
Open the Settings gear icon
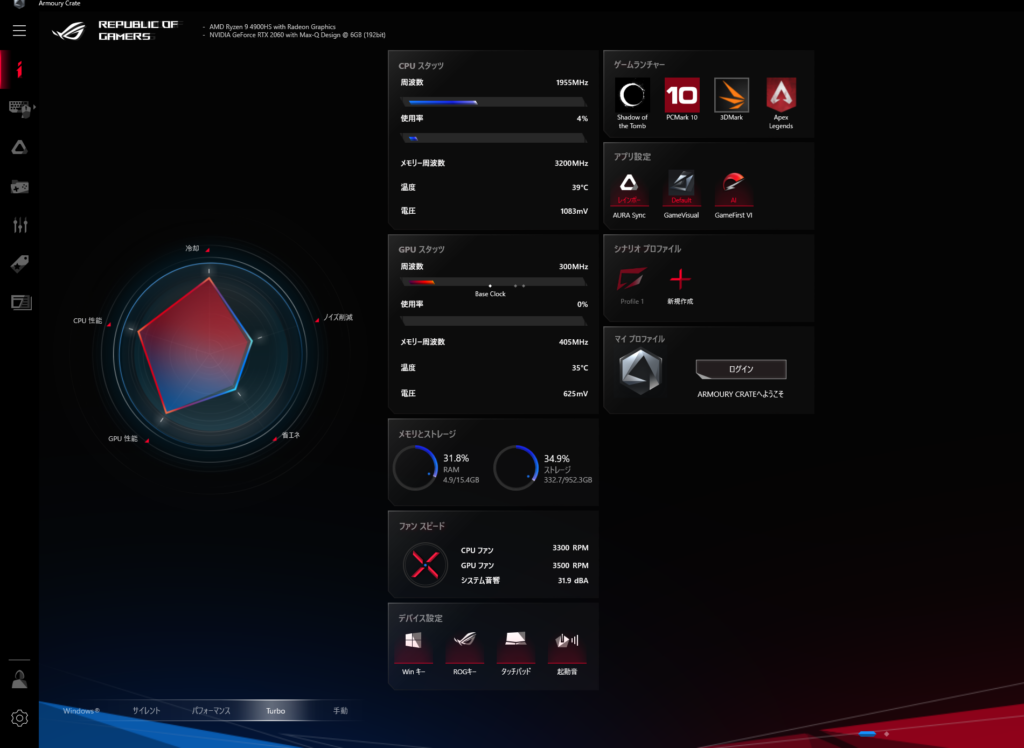[20, 718]
